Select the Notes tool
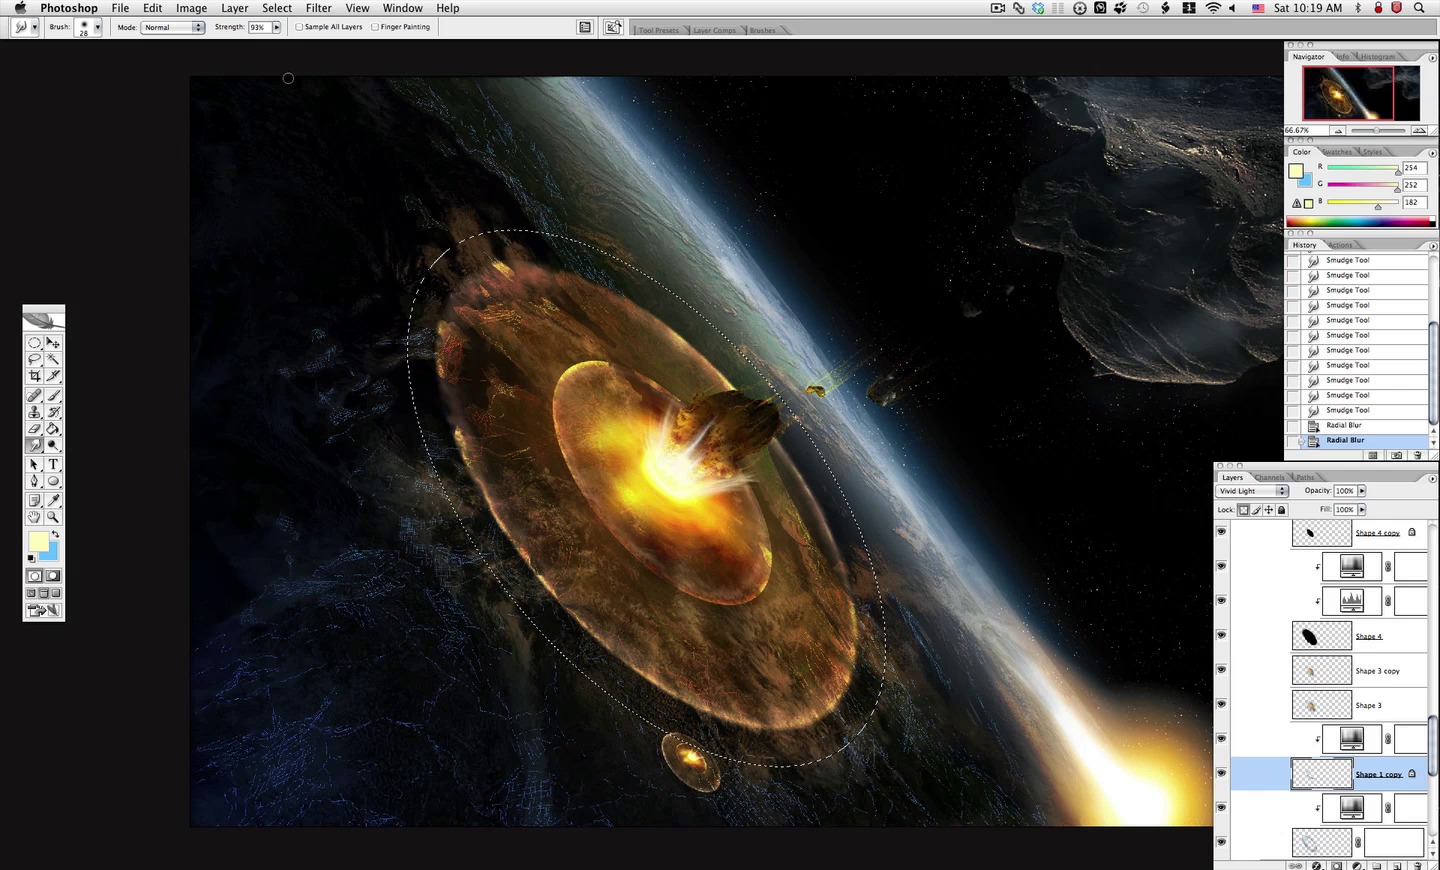The width and height of the screenshot is (1440, 870). coord(34,500)
